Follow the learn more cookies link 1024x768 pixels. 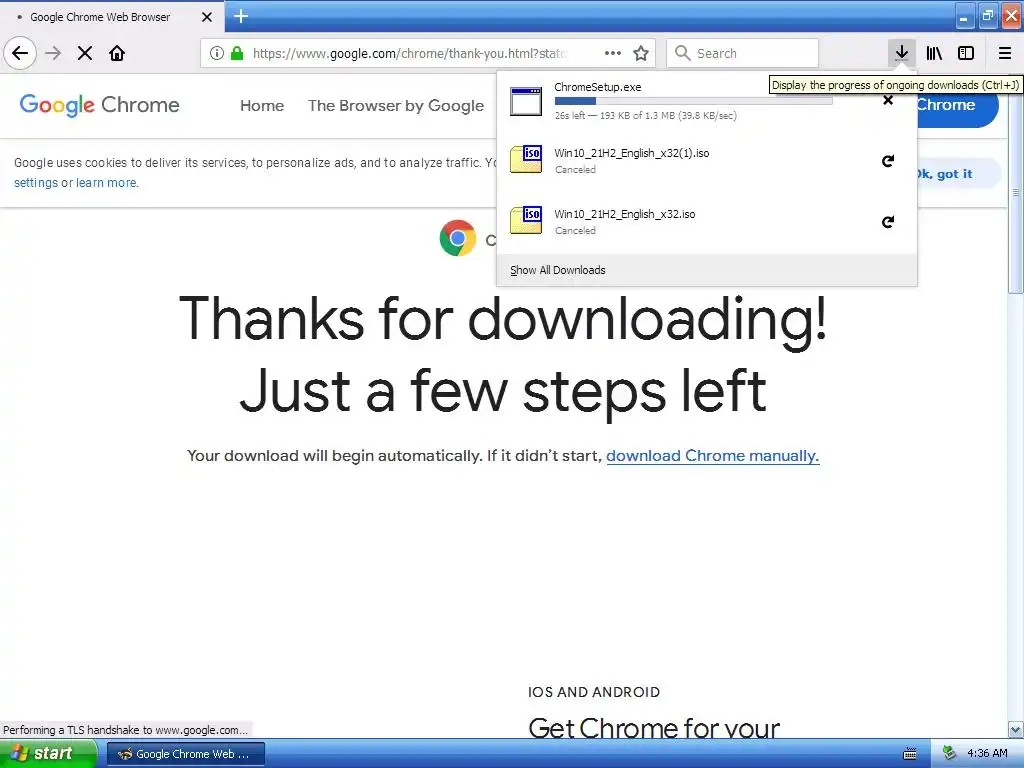[106, 183]
